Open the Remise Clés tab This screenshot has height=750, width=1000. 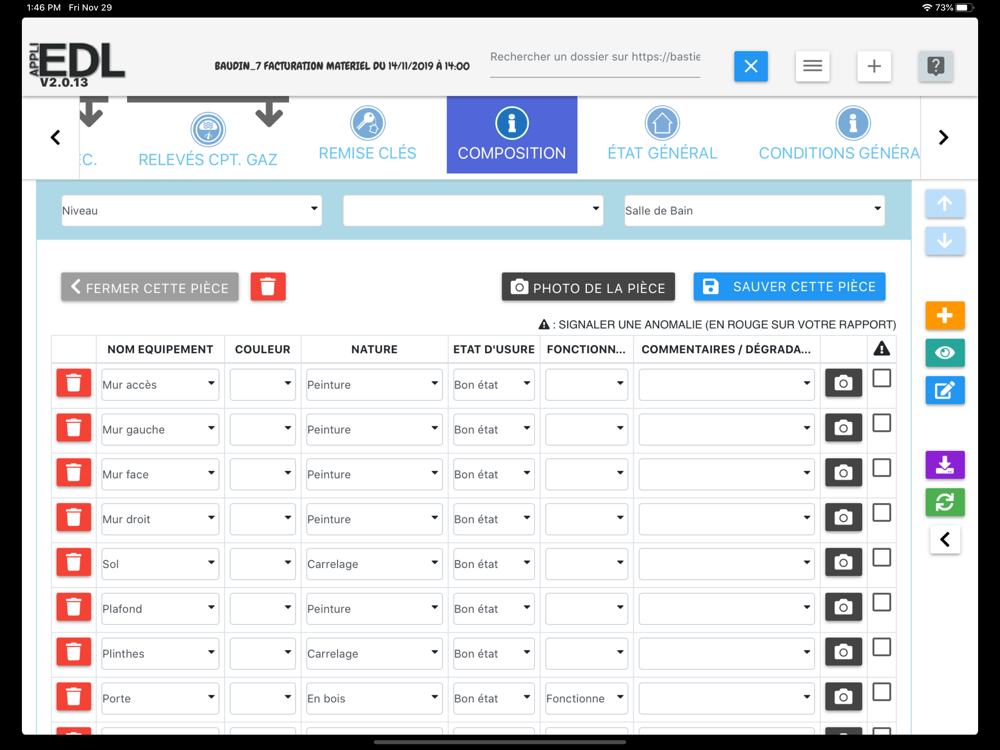click(367, 135)
